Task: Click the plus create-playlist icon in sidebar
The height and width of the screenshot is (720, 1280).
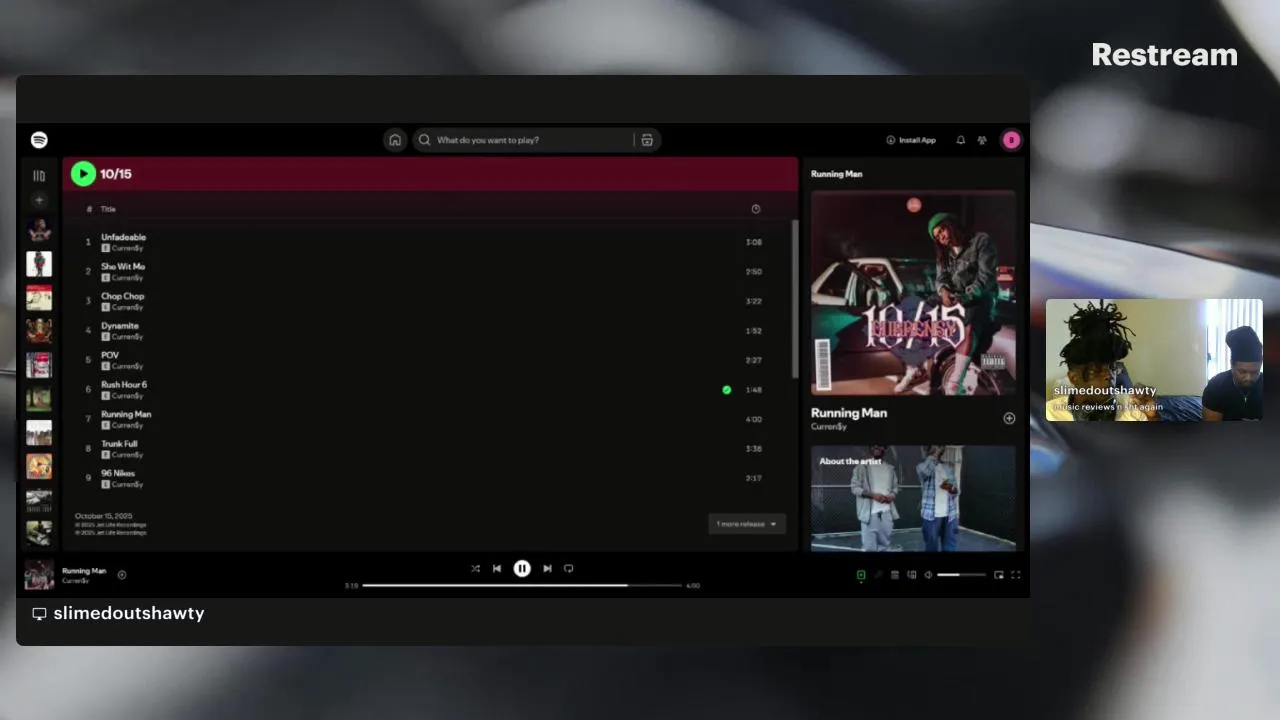Action: pos(39,200)
